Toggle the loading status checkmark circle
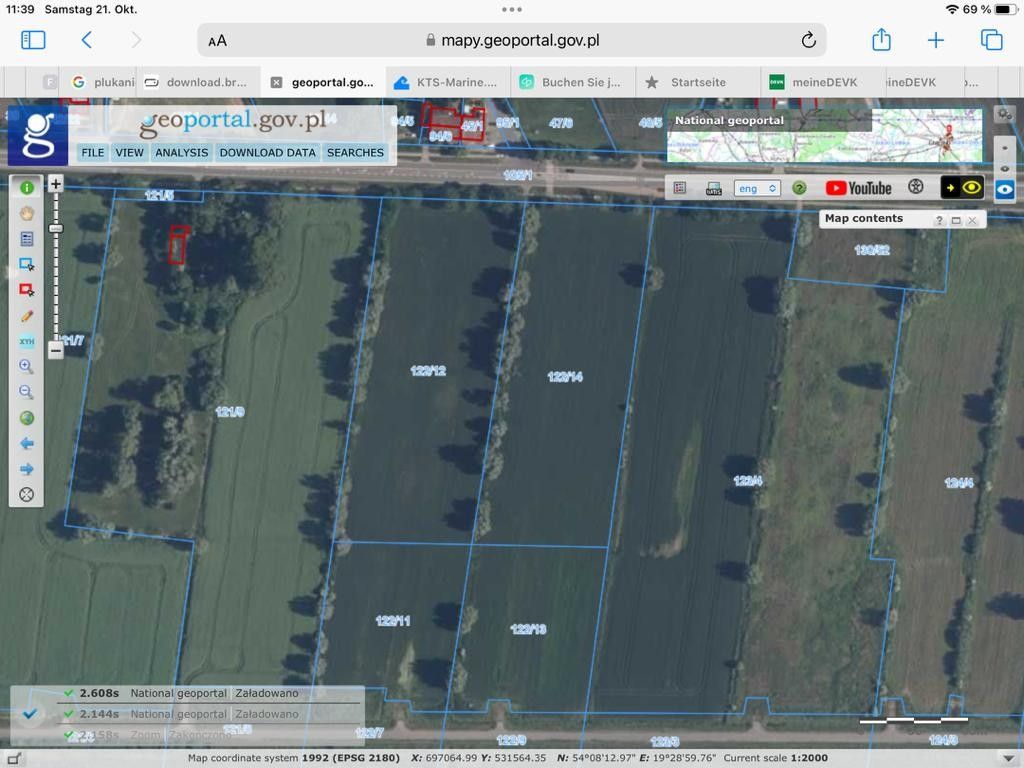Screen dimensions: 1024x768 click(x=30, y=713)
